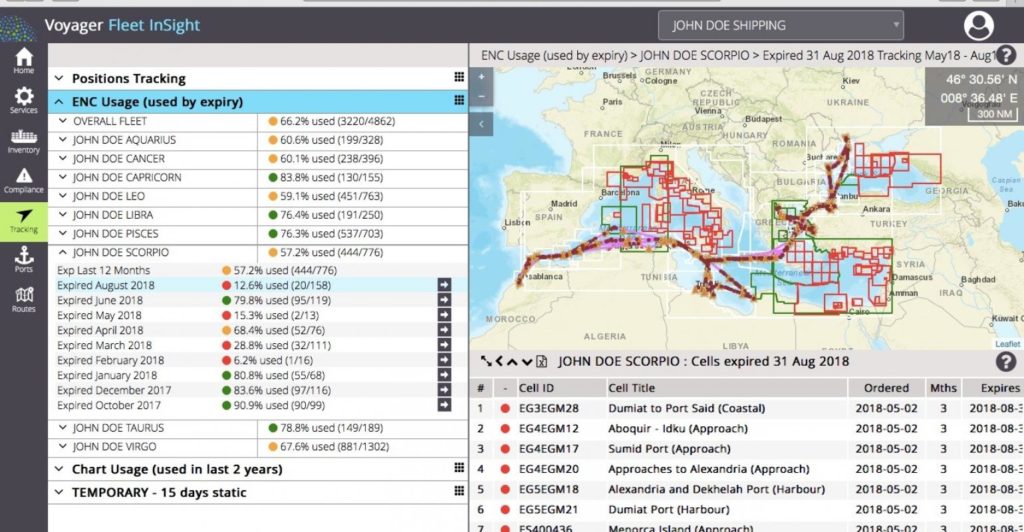This screenshot has height=532, width=1024.
Task: Zoom out on the map
Action: (481, 96)
